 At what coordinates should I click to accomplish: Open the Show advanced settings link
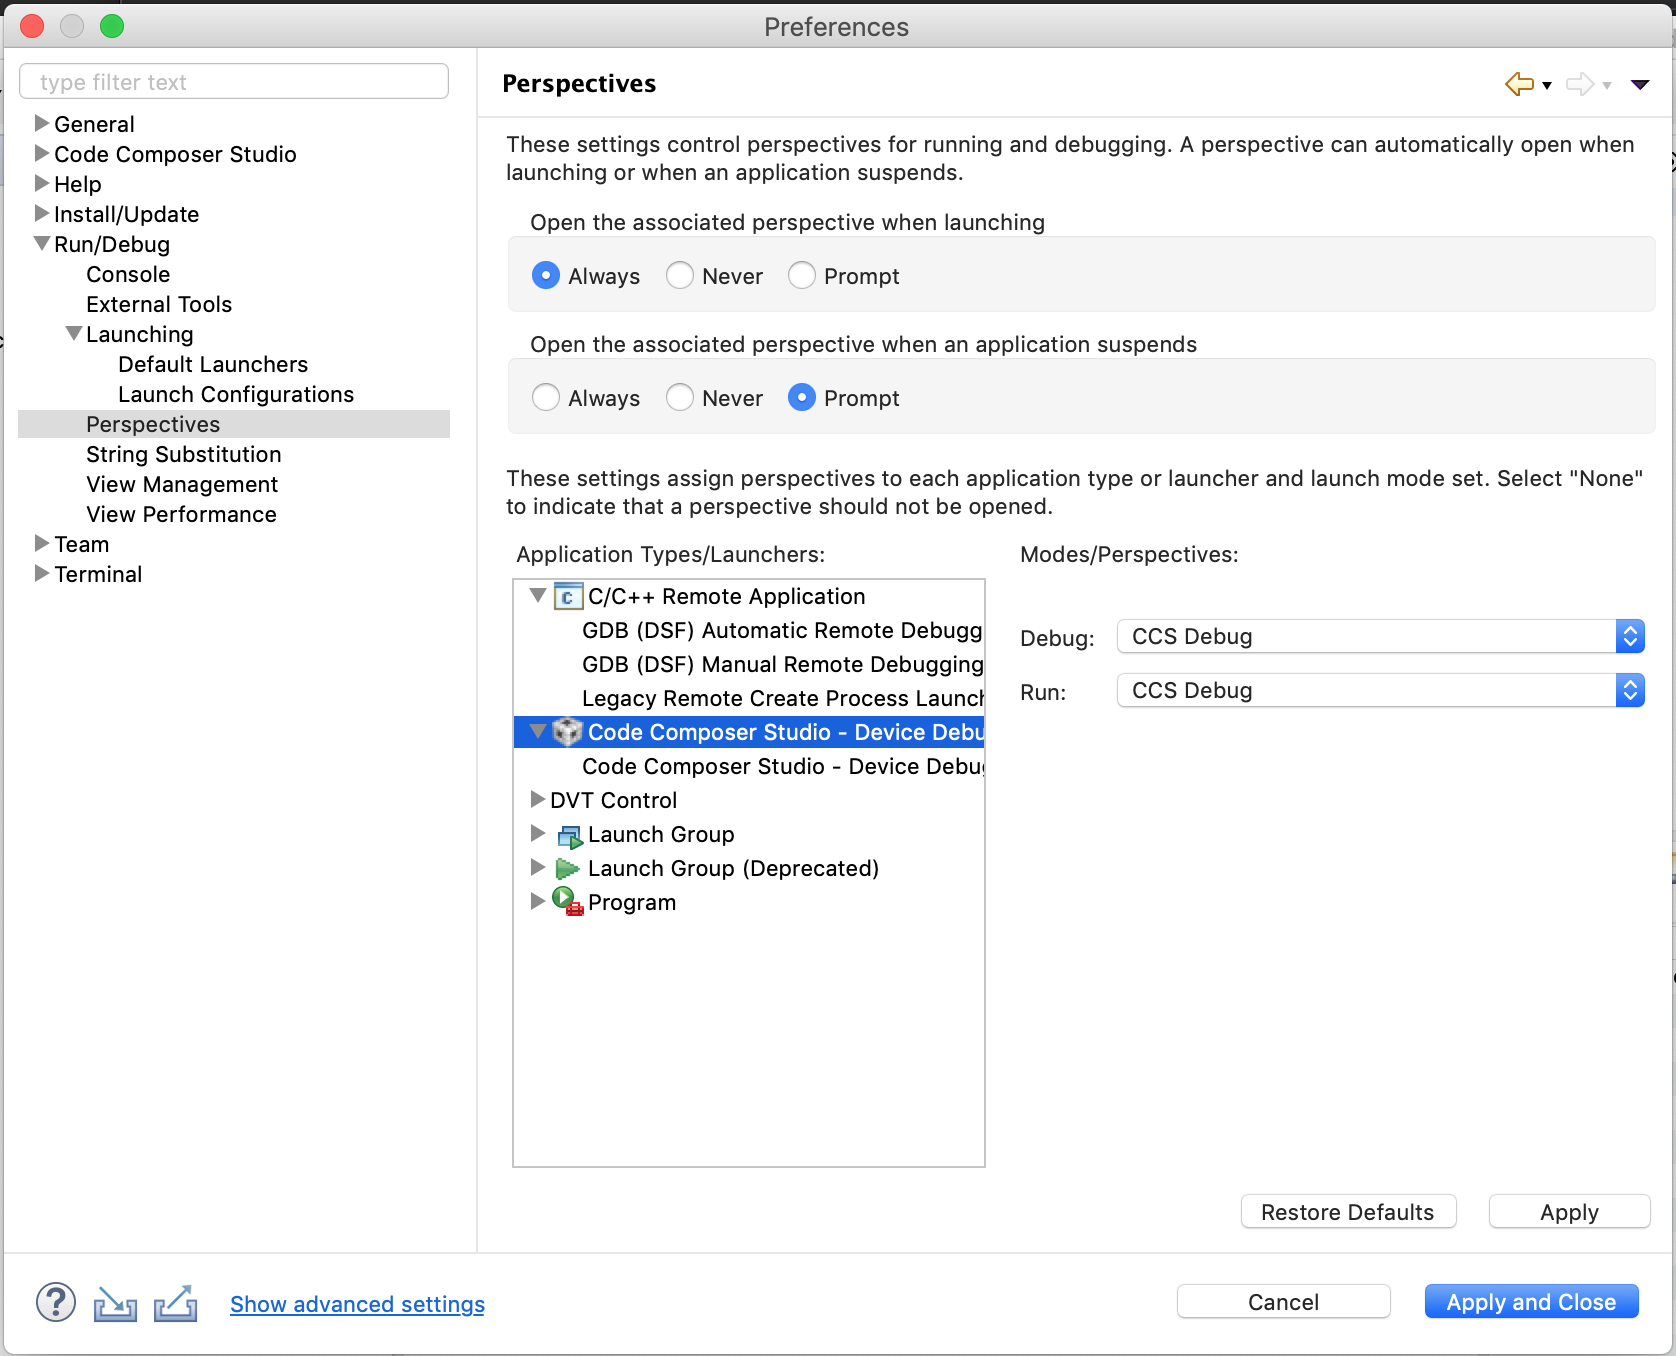(357, 1304)
